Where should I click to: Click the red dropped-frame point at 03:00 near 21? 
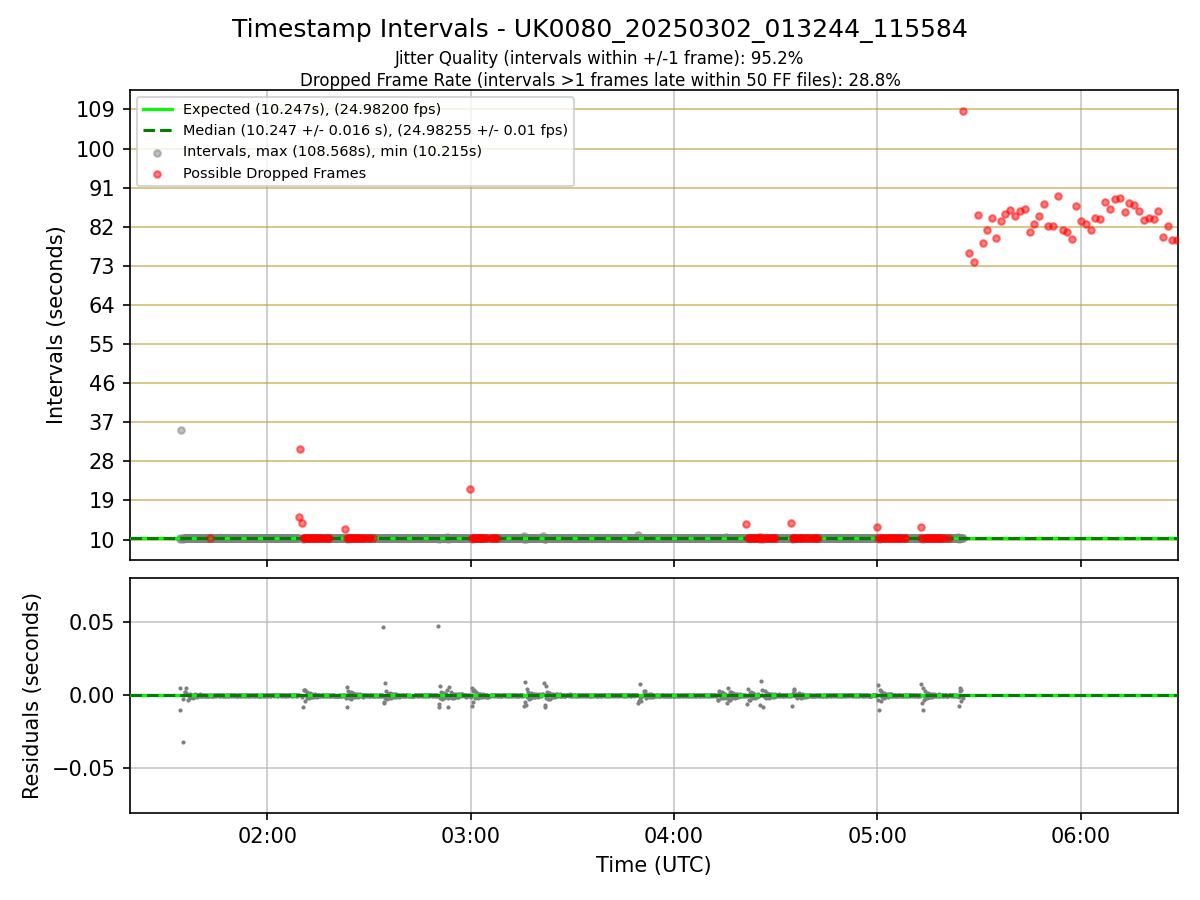470,489
